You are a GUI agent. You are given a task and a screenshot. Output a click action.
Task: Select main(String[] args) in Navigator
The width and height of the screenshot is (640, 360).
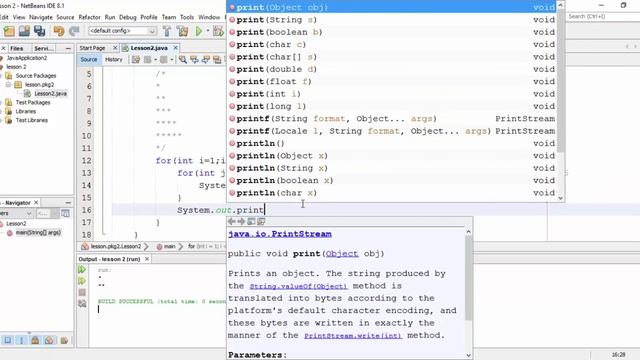[x=38, y=233]
